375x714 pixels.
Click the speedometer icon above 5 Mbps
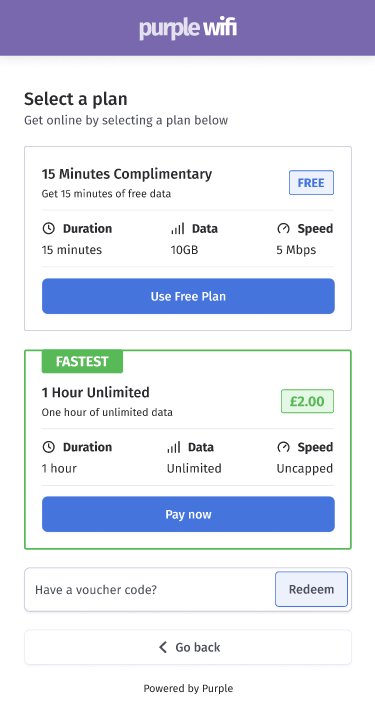[x=283, y=229]
